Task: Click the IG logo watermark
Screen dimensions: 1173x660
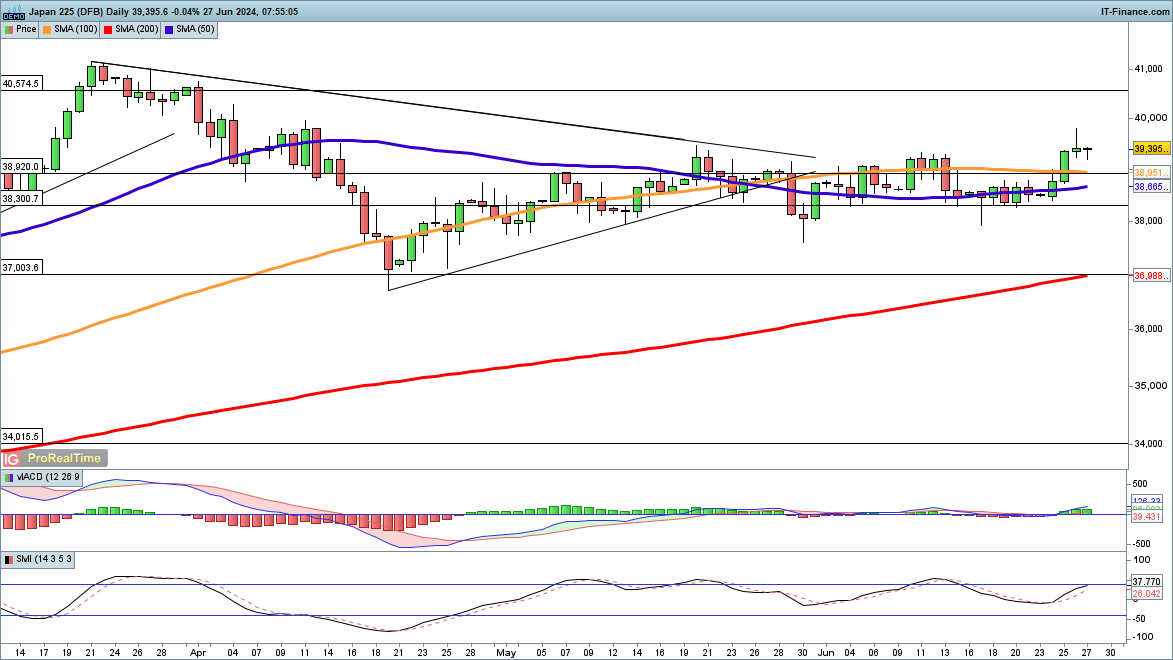Action: pos(12,458)
